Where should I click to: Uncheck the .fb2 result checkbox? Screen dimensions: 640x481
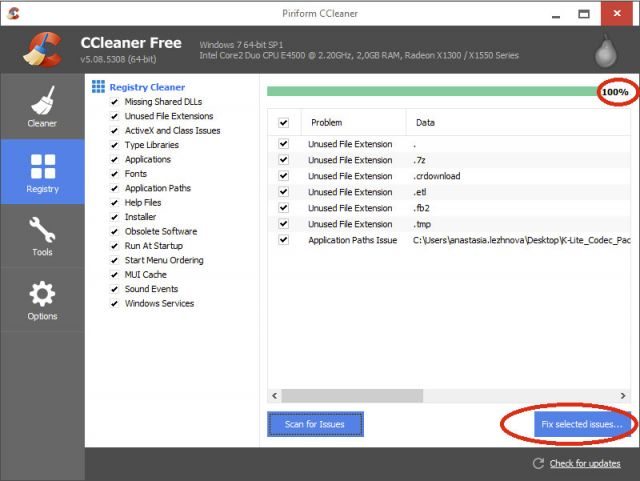pyautogui.click(x=283, y=207)
